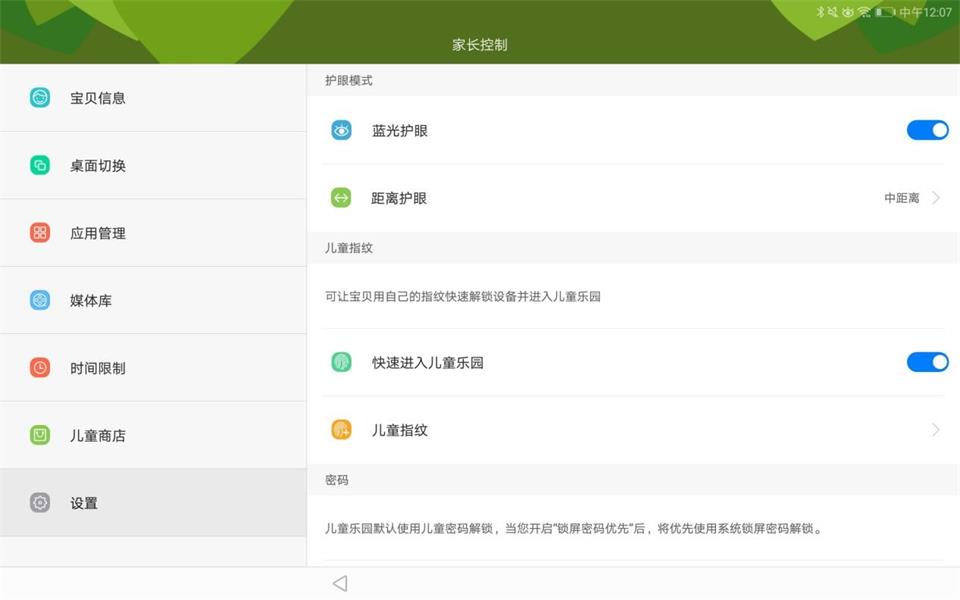Open 儿童指纹 row chevron
Image resolution: width=960 pixels, height=600 pixels.
pos(936,430)
